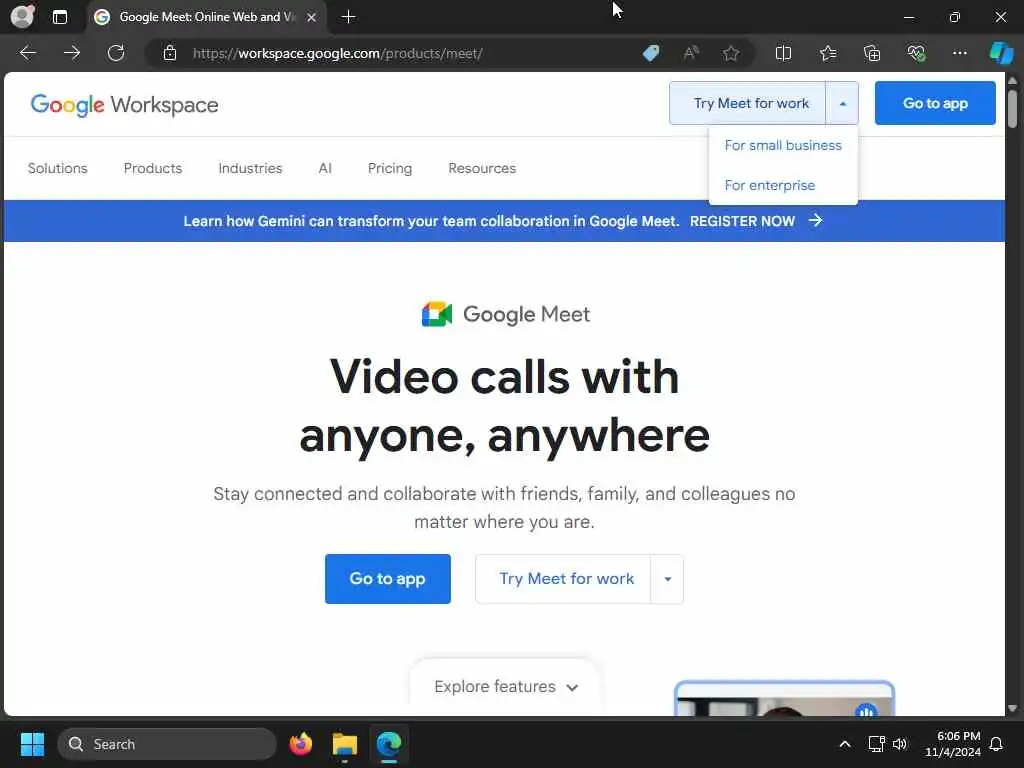1024x768 pixels.
Task: Launch Firefox from the taskbar
Action: [x=300, y=744]
